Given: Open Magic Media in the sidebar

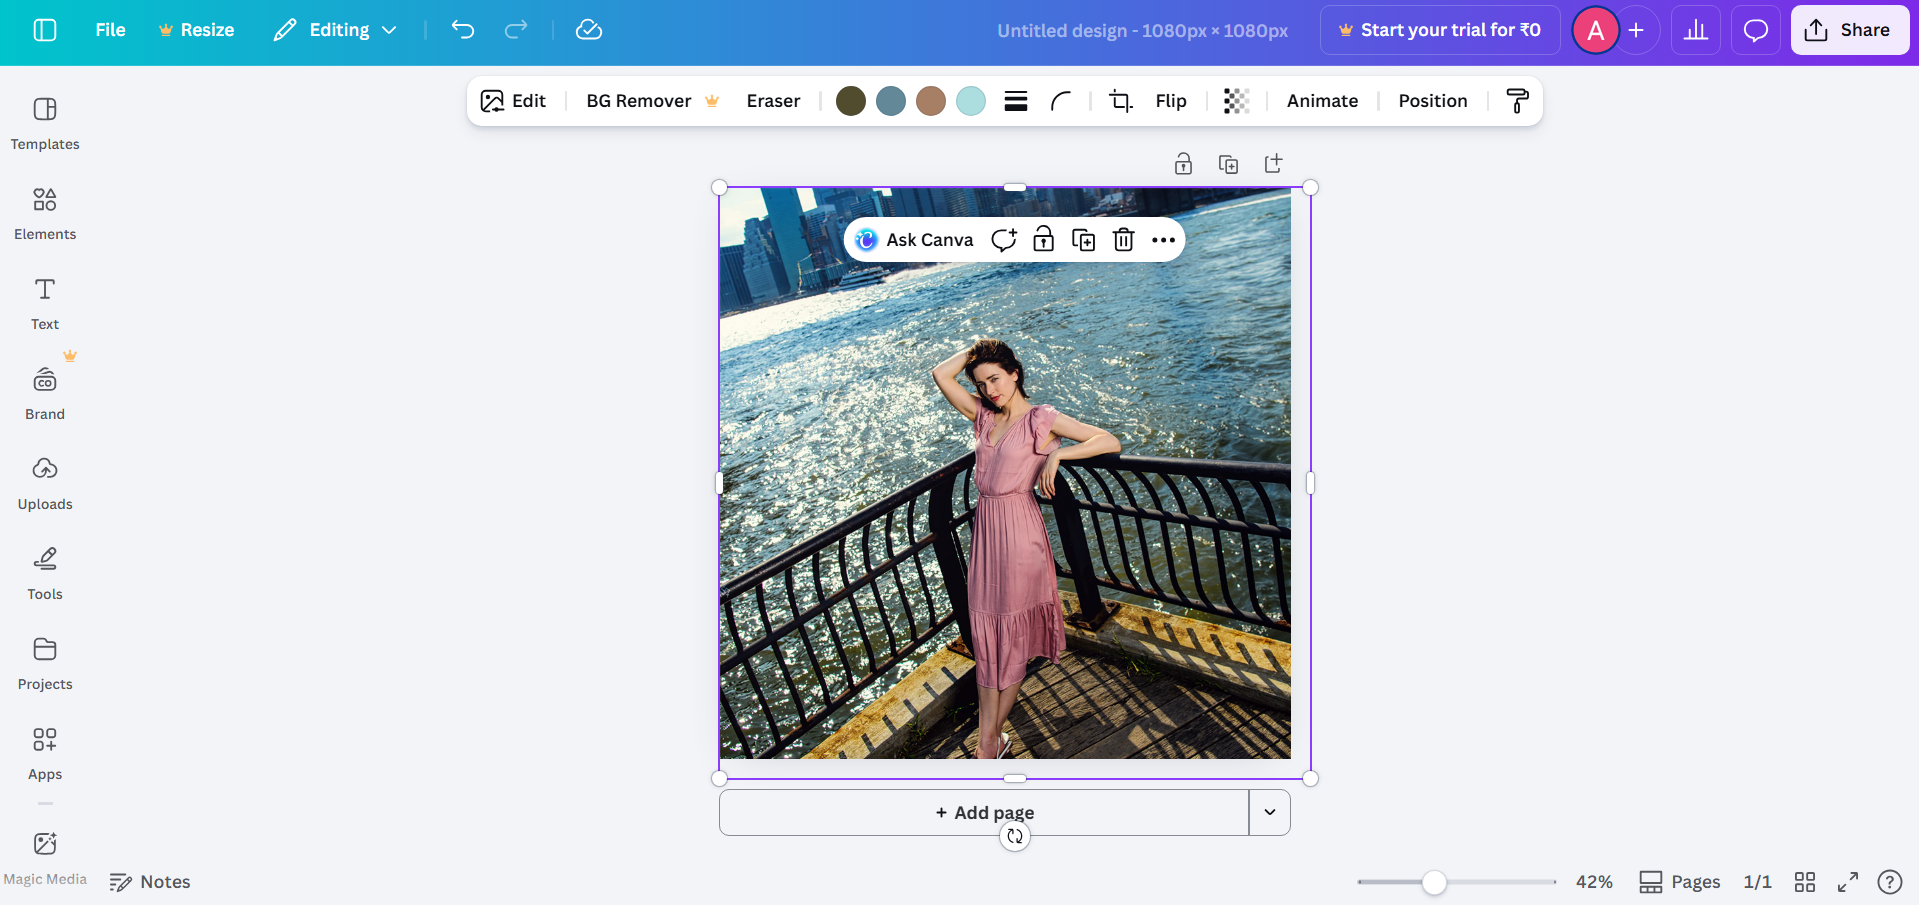Looking at the screenshot, I should [x=45, y=853].
